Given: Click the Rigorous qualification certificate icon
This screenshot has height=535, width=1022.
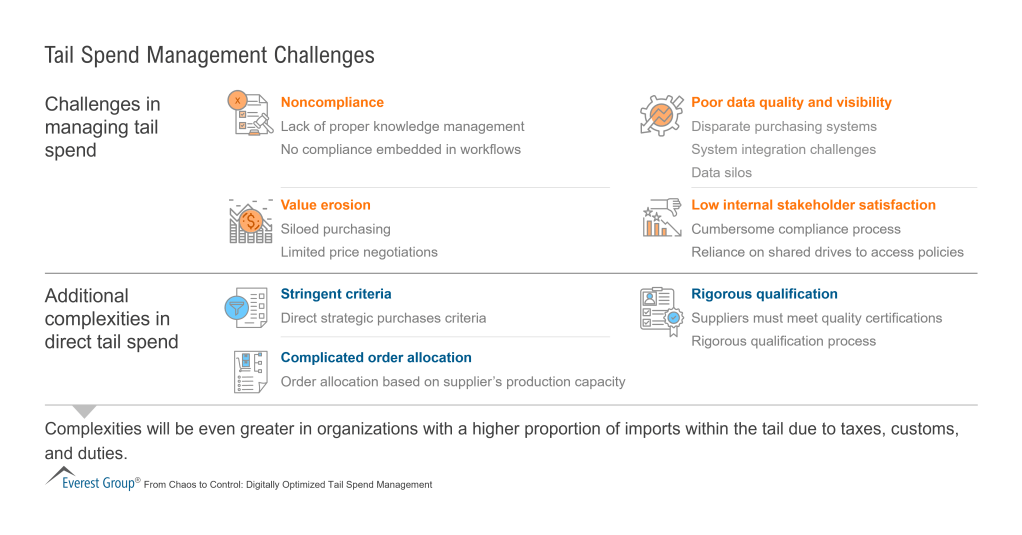Looking at the screenshot, I should coord(660,308).
